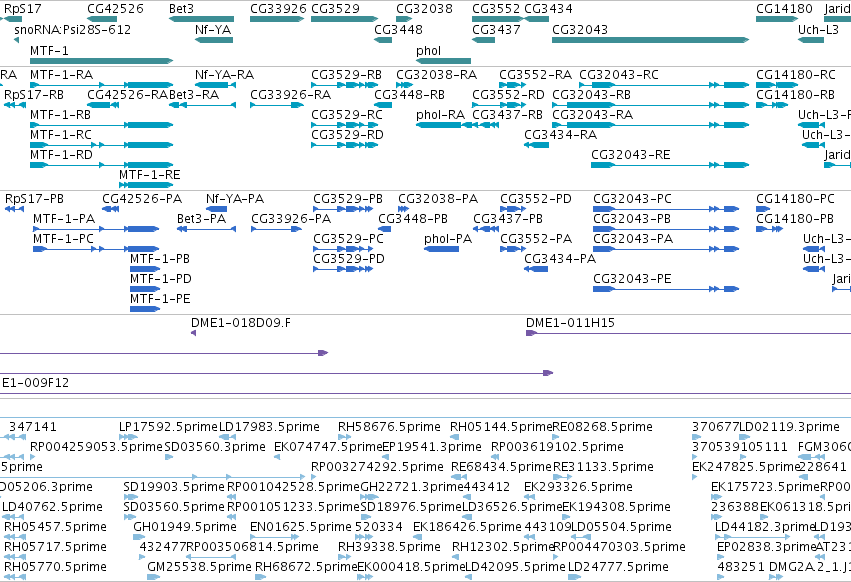Select the MTF-1 gene label
851x582 pixels.
coord(49,51)
